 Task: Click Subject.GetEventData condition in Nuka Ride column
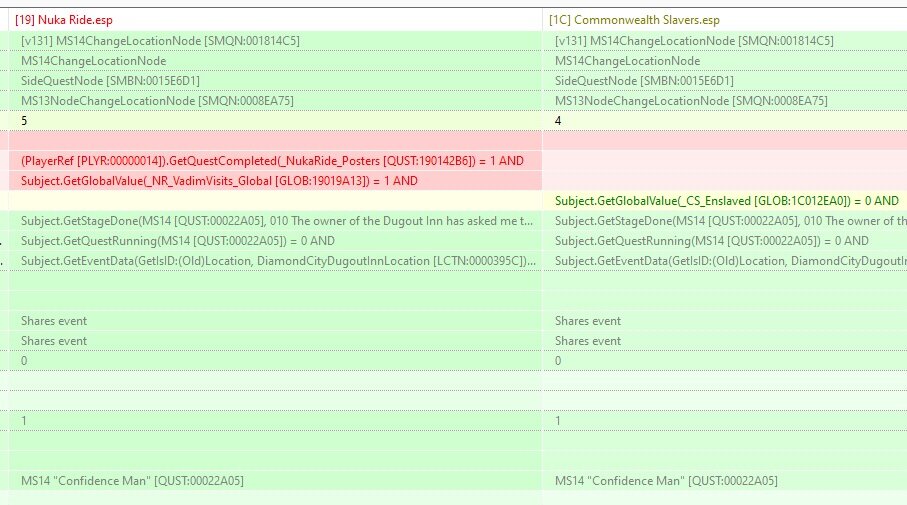(275, 261)
